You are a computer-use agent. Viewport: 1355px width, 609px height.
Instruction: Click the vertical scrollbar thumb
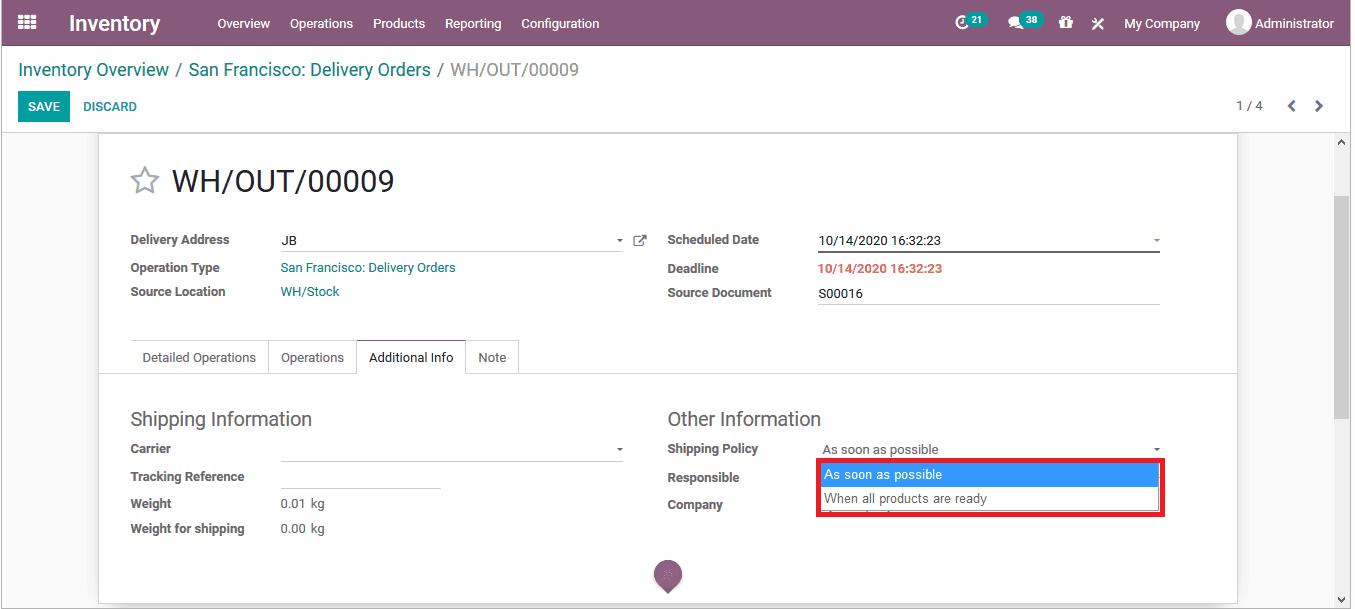point(1342,307)
